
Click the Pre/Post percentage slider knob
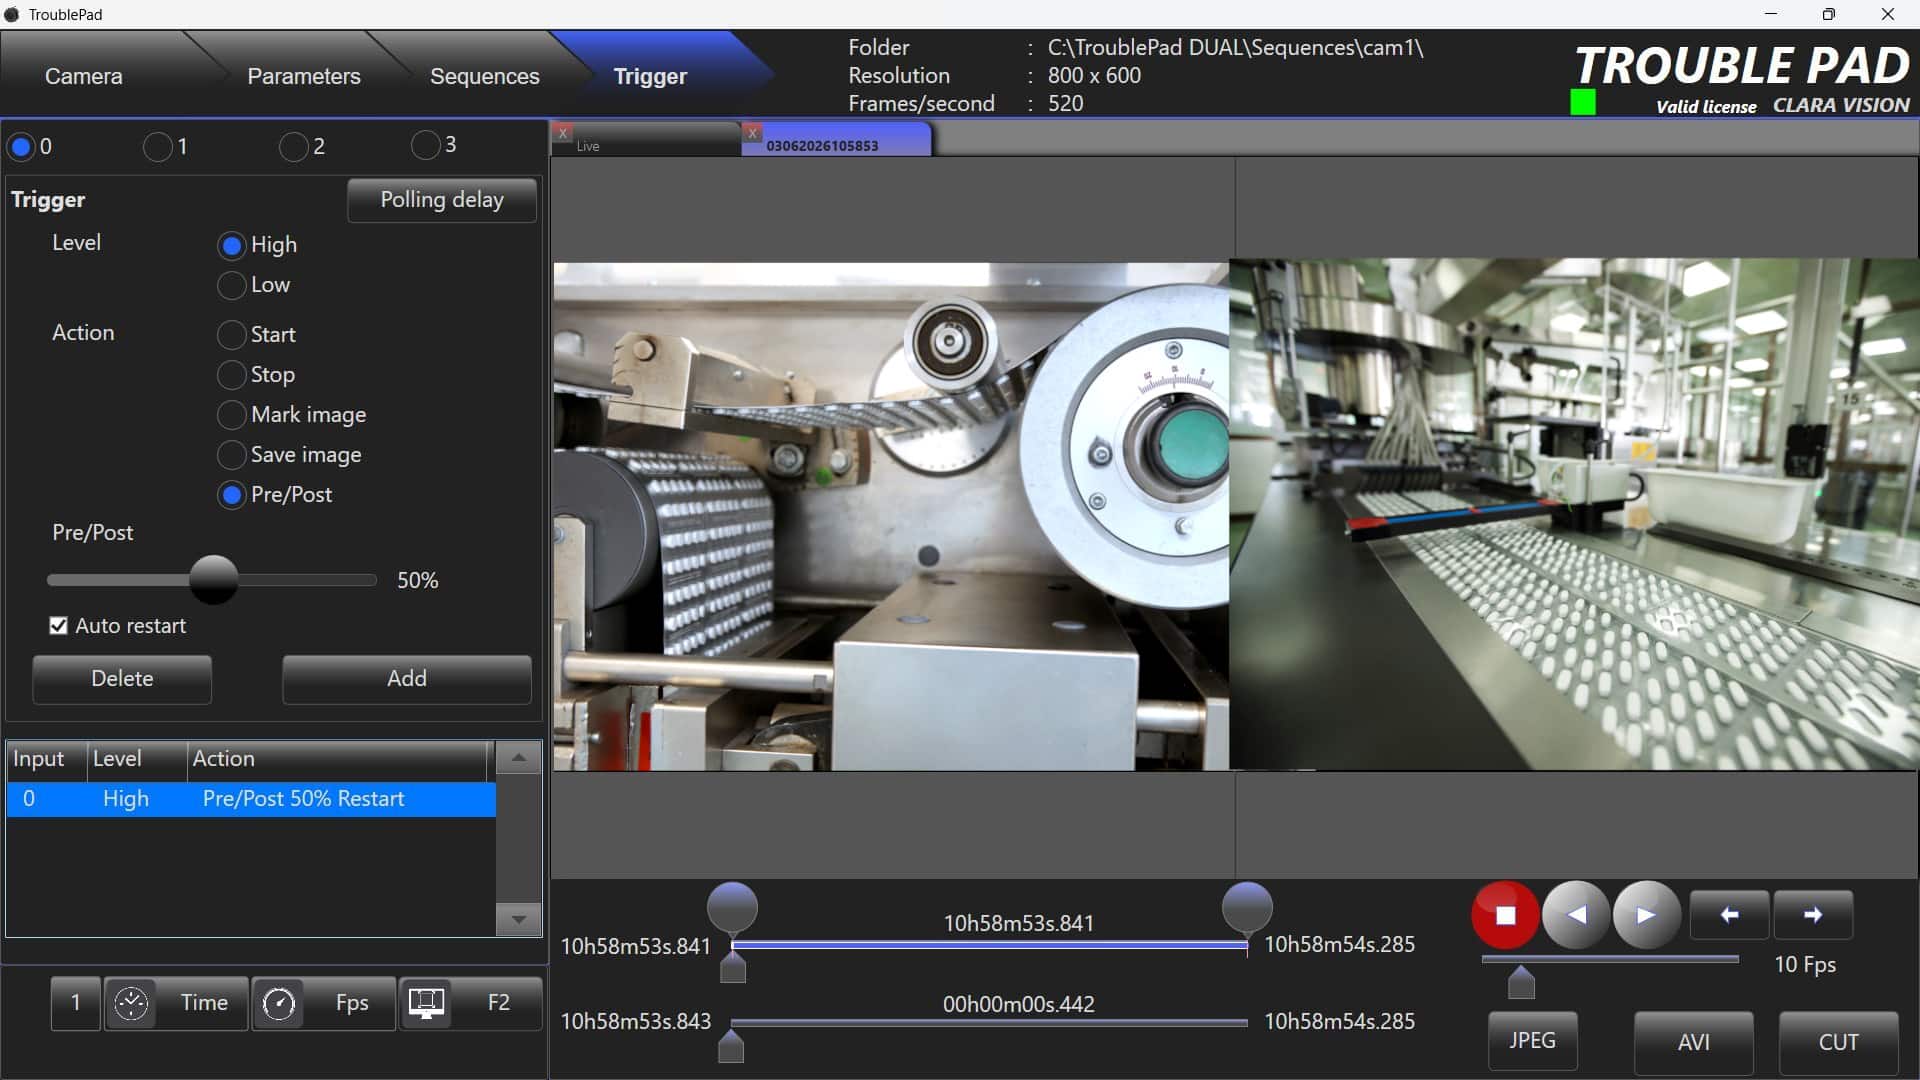(x=213, y=580)
